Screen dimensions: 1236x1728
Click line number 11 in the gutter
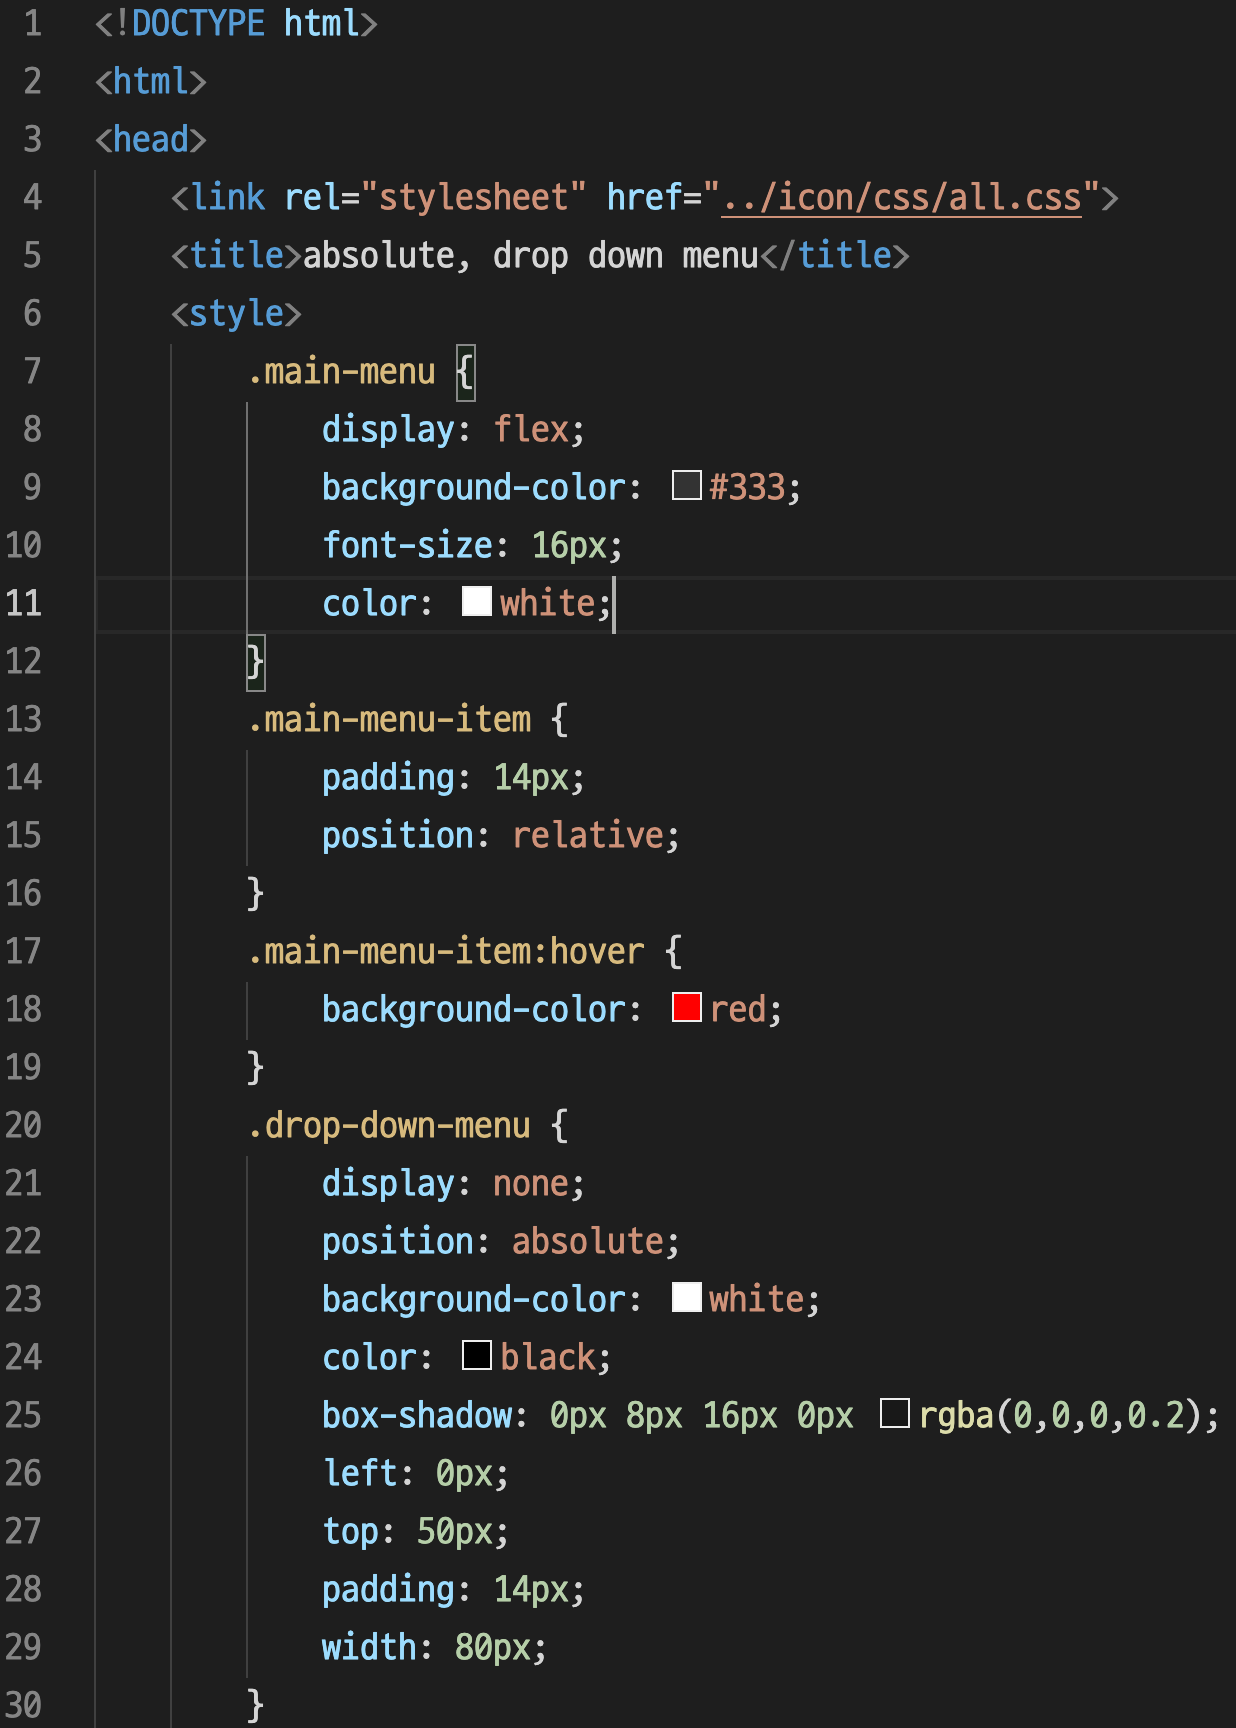click(x=24, y=603)
